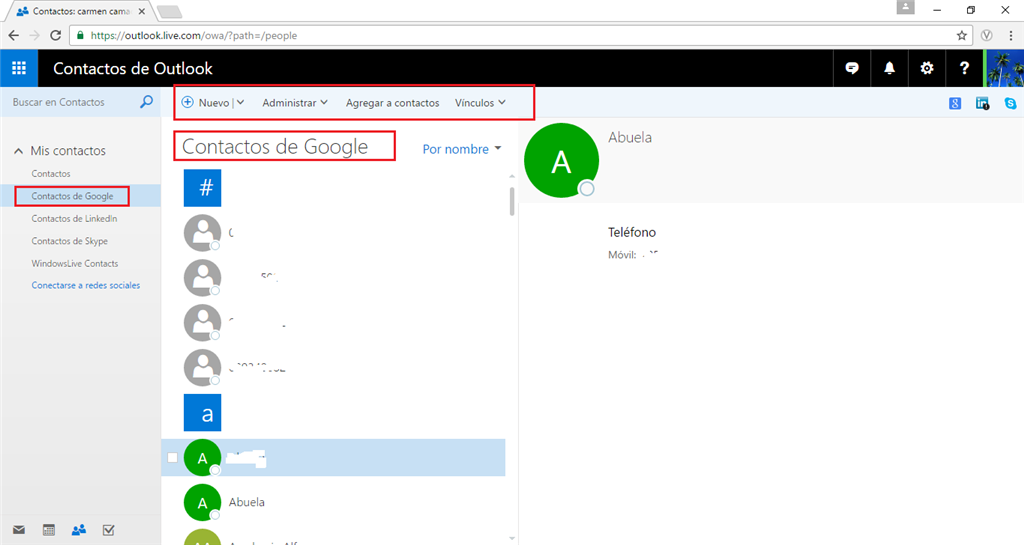Click Agregar a contactos button
The width and height of the screenshot is (1024, 545).
pos(392,102)
